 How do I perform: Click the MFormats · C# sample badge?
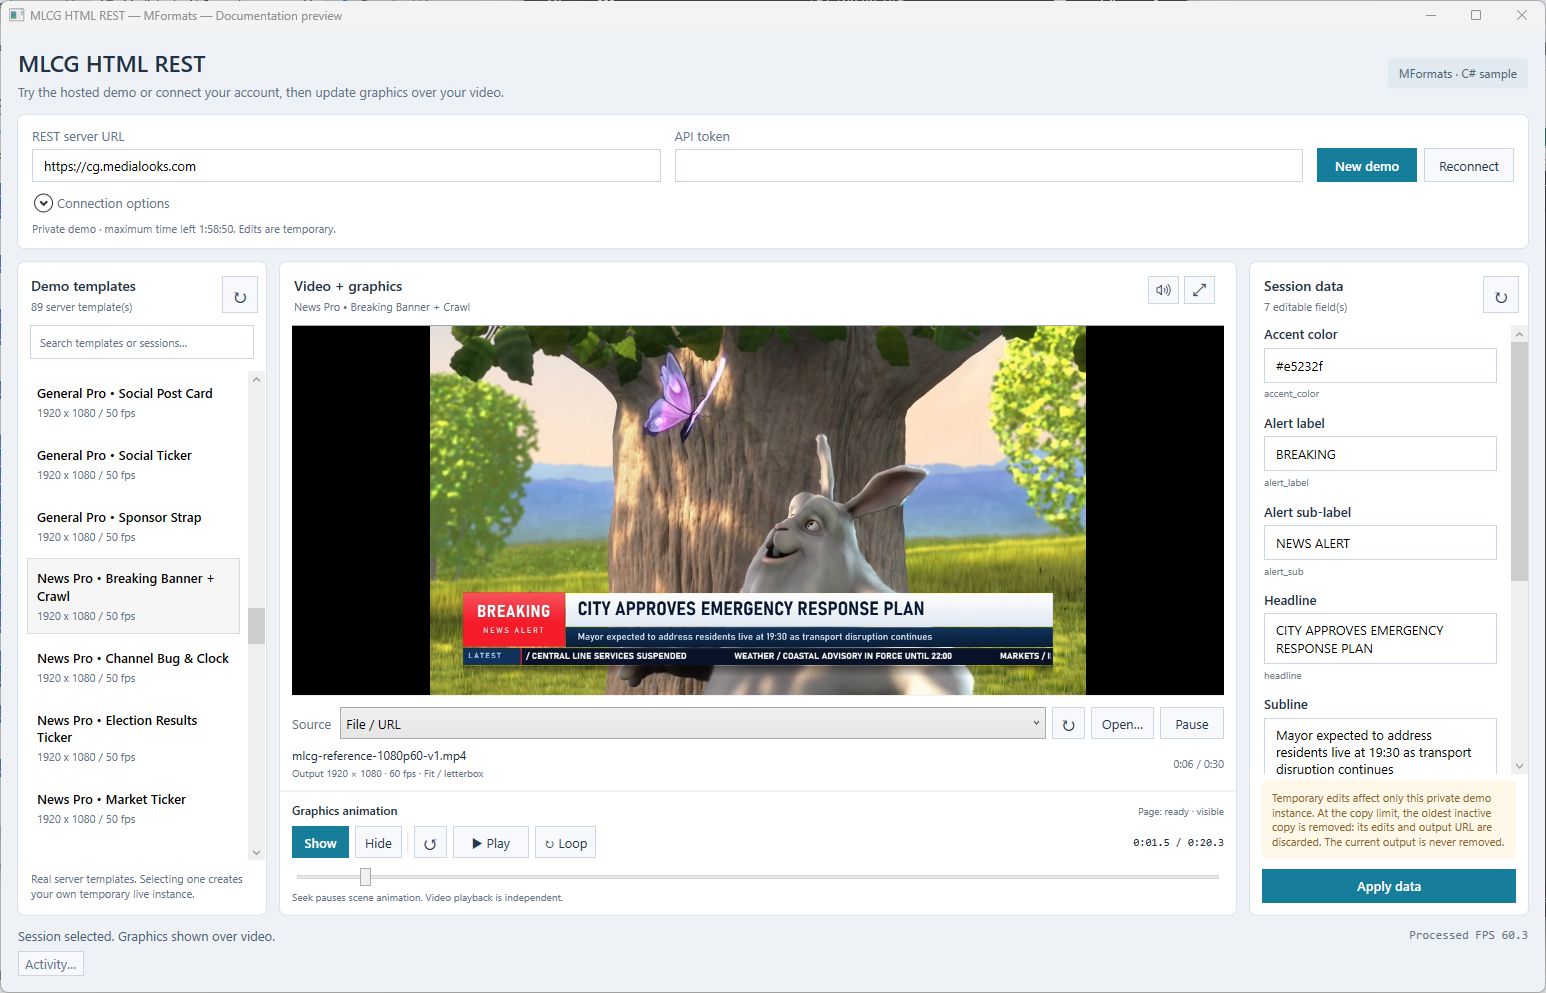pos(1457,74)
